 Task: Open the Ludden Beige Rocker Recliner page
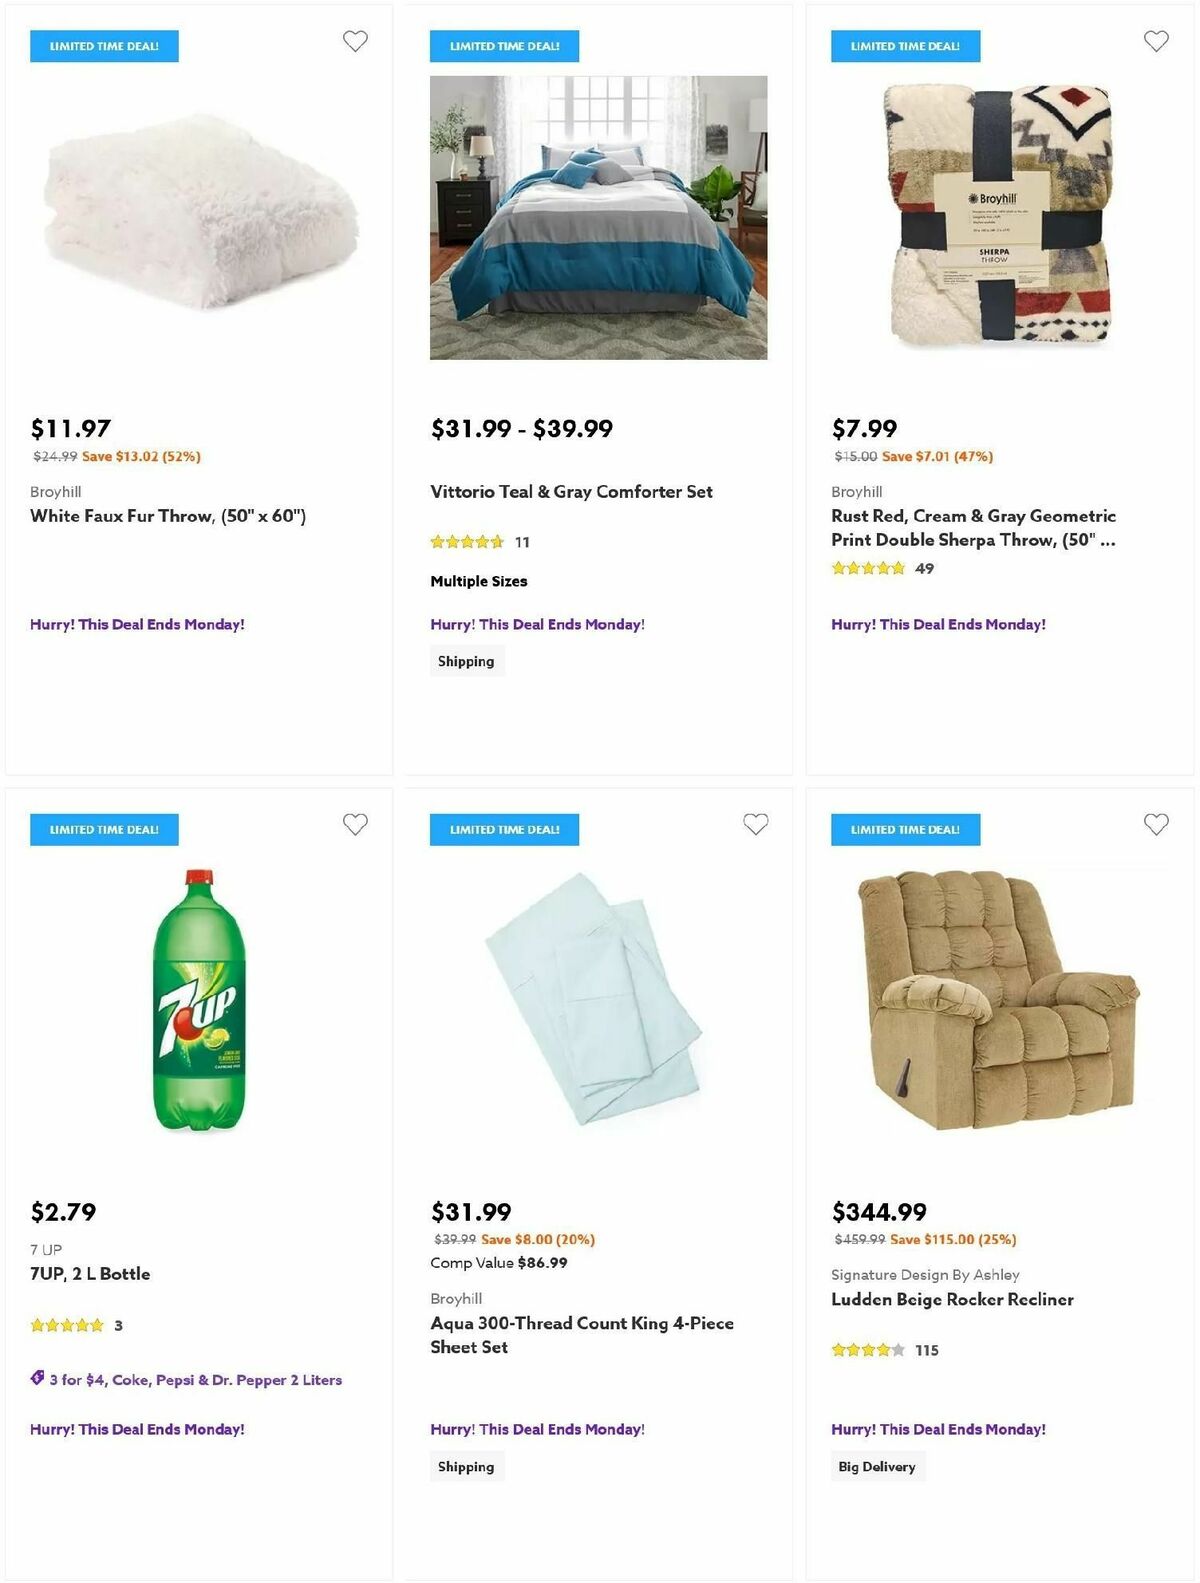(952, 1299)
